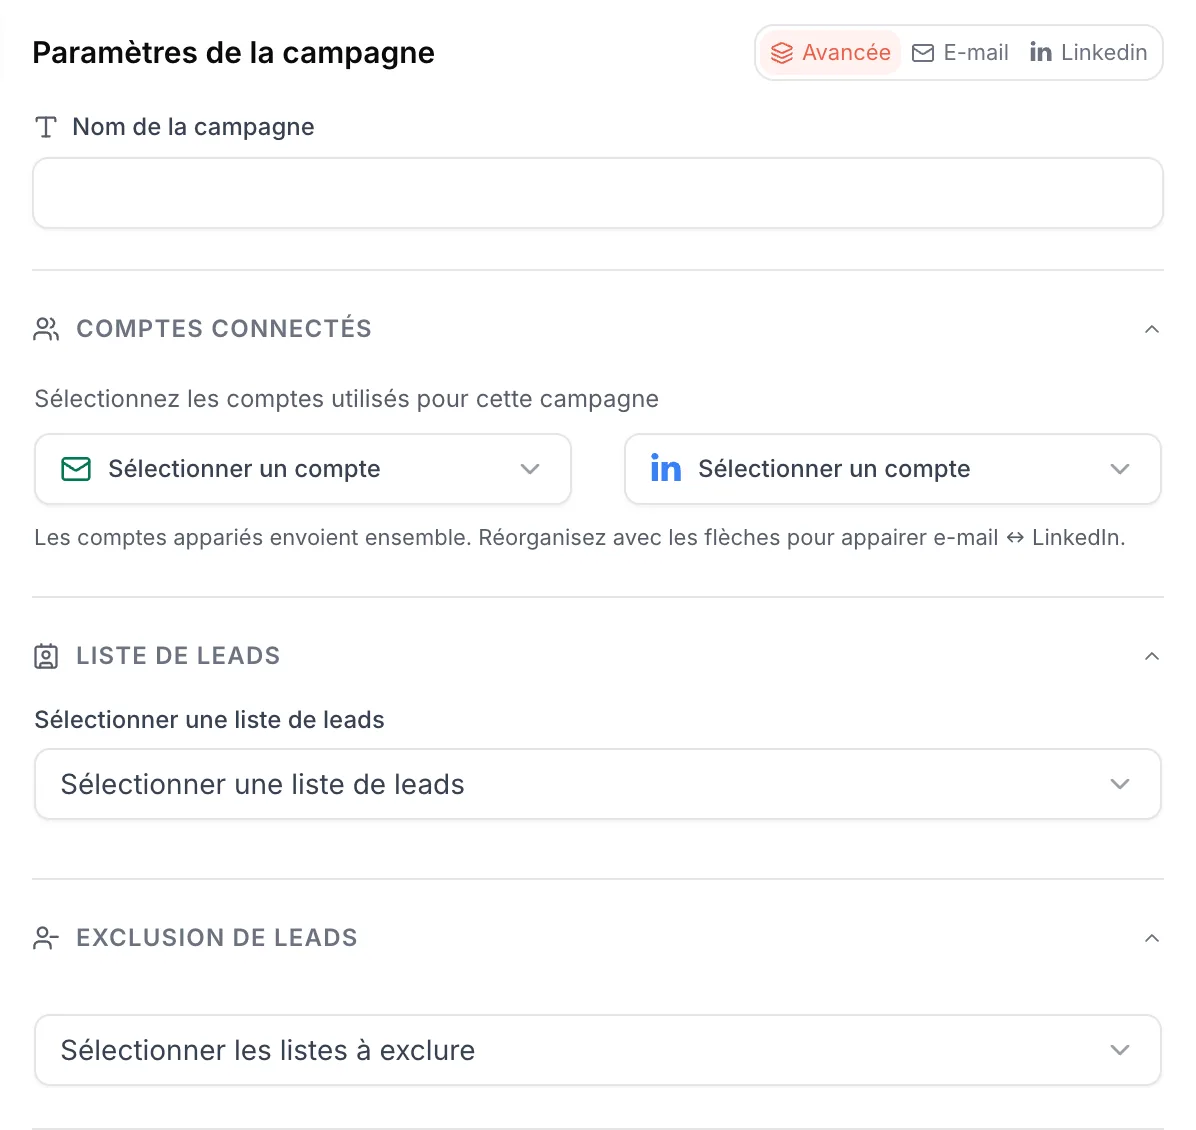Click the Sélectionnez les comptes utilisés pour cette campagne text
Screen dimensions: 1196x1130
346,399
